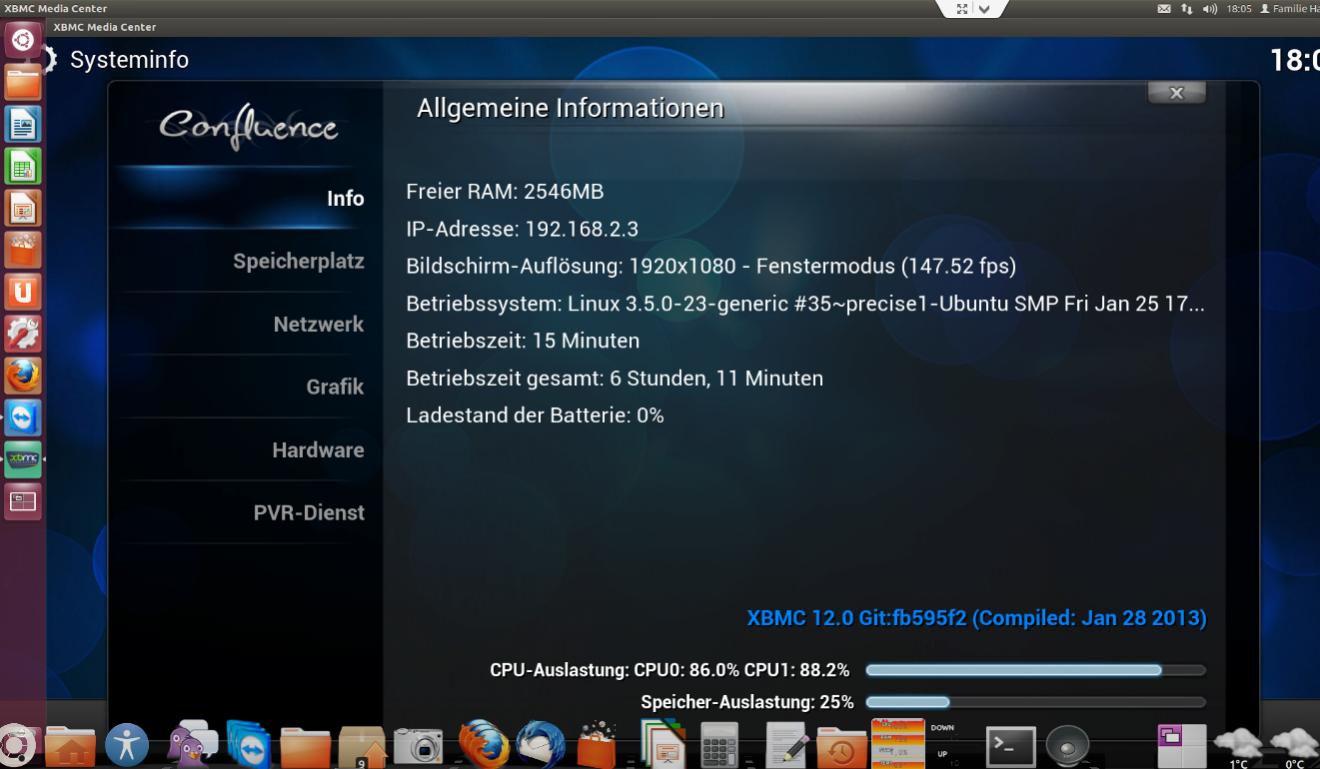Open the text editor notepad-with-pencil icon
The height and width of the screenshot is (769, 1320).
786,745
